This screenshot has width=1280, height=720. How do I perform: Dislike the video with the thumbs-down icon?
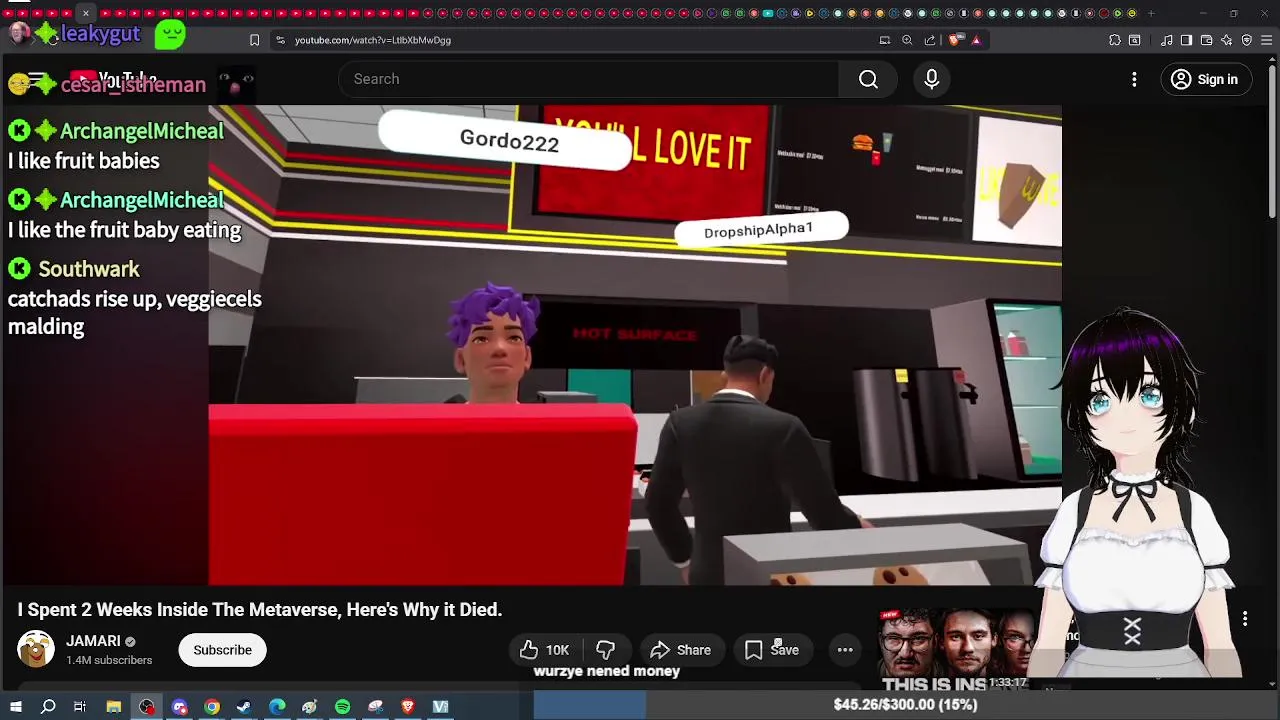[x=605, y=650]
